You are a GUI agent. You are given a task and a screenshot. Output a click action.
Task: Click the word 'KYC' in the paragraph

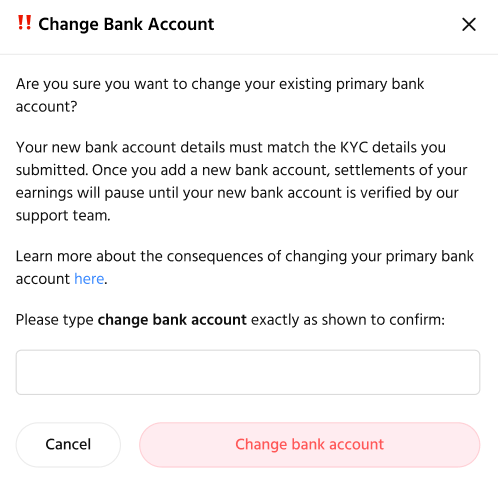tap(354, 147)
